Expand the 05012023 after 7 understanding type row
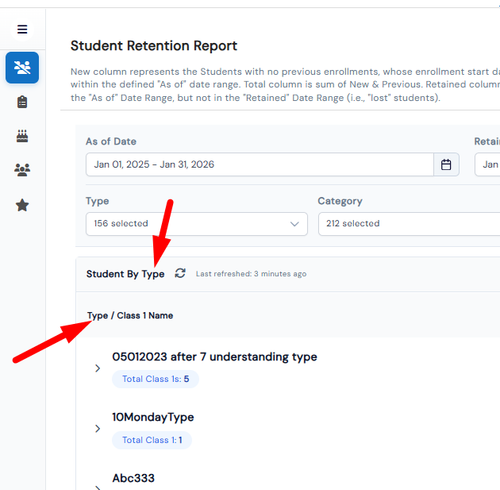Viewport: 500px width, 490px height. coord(97,368)
